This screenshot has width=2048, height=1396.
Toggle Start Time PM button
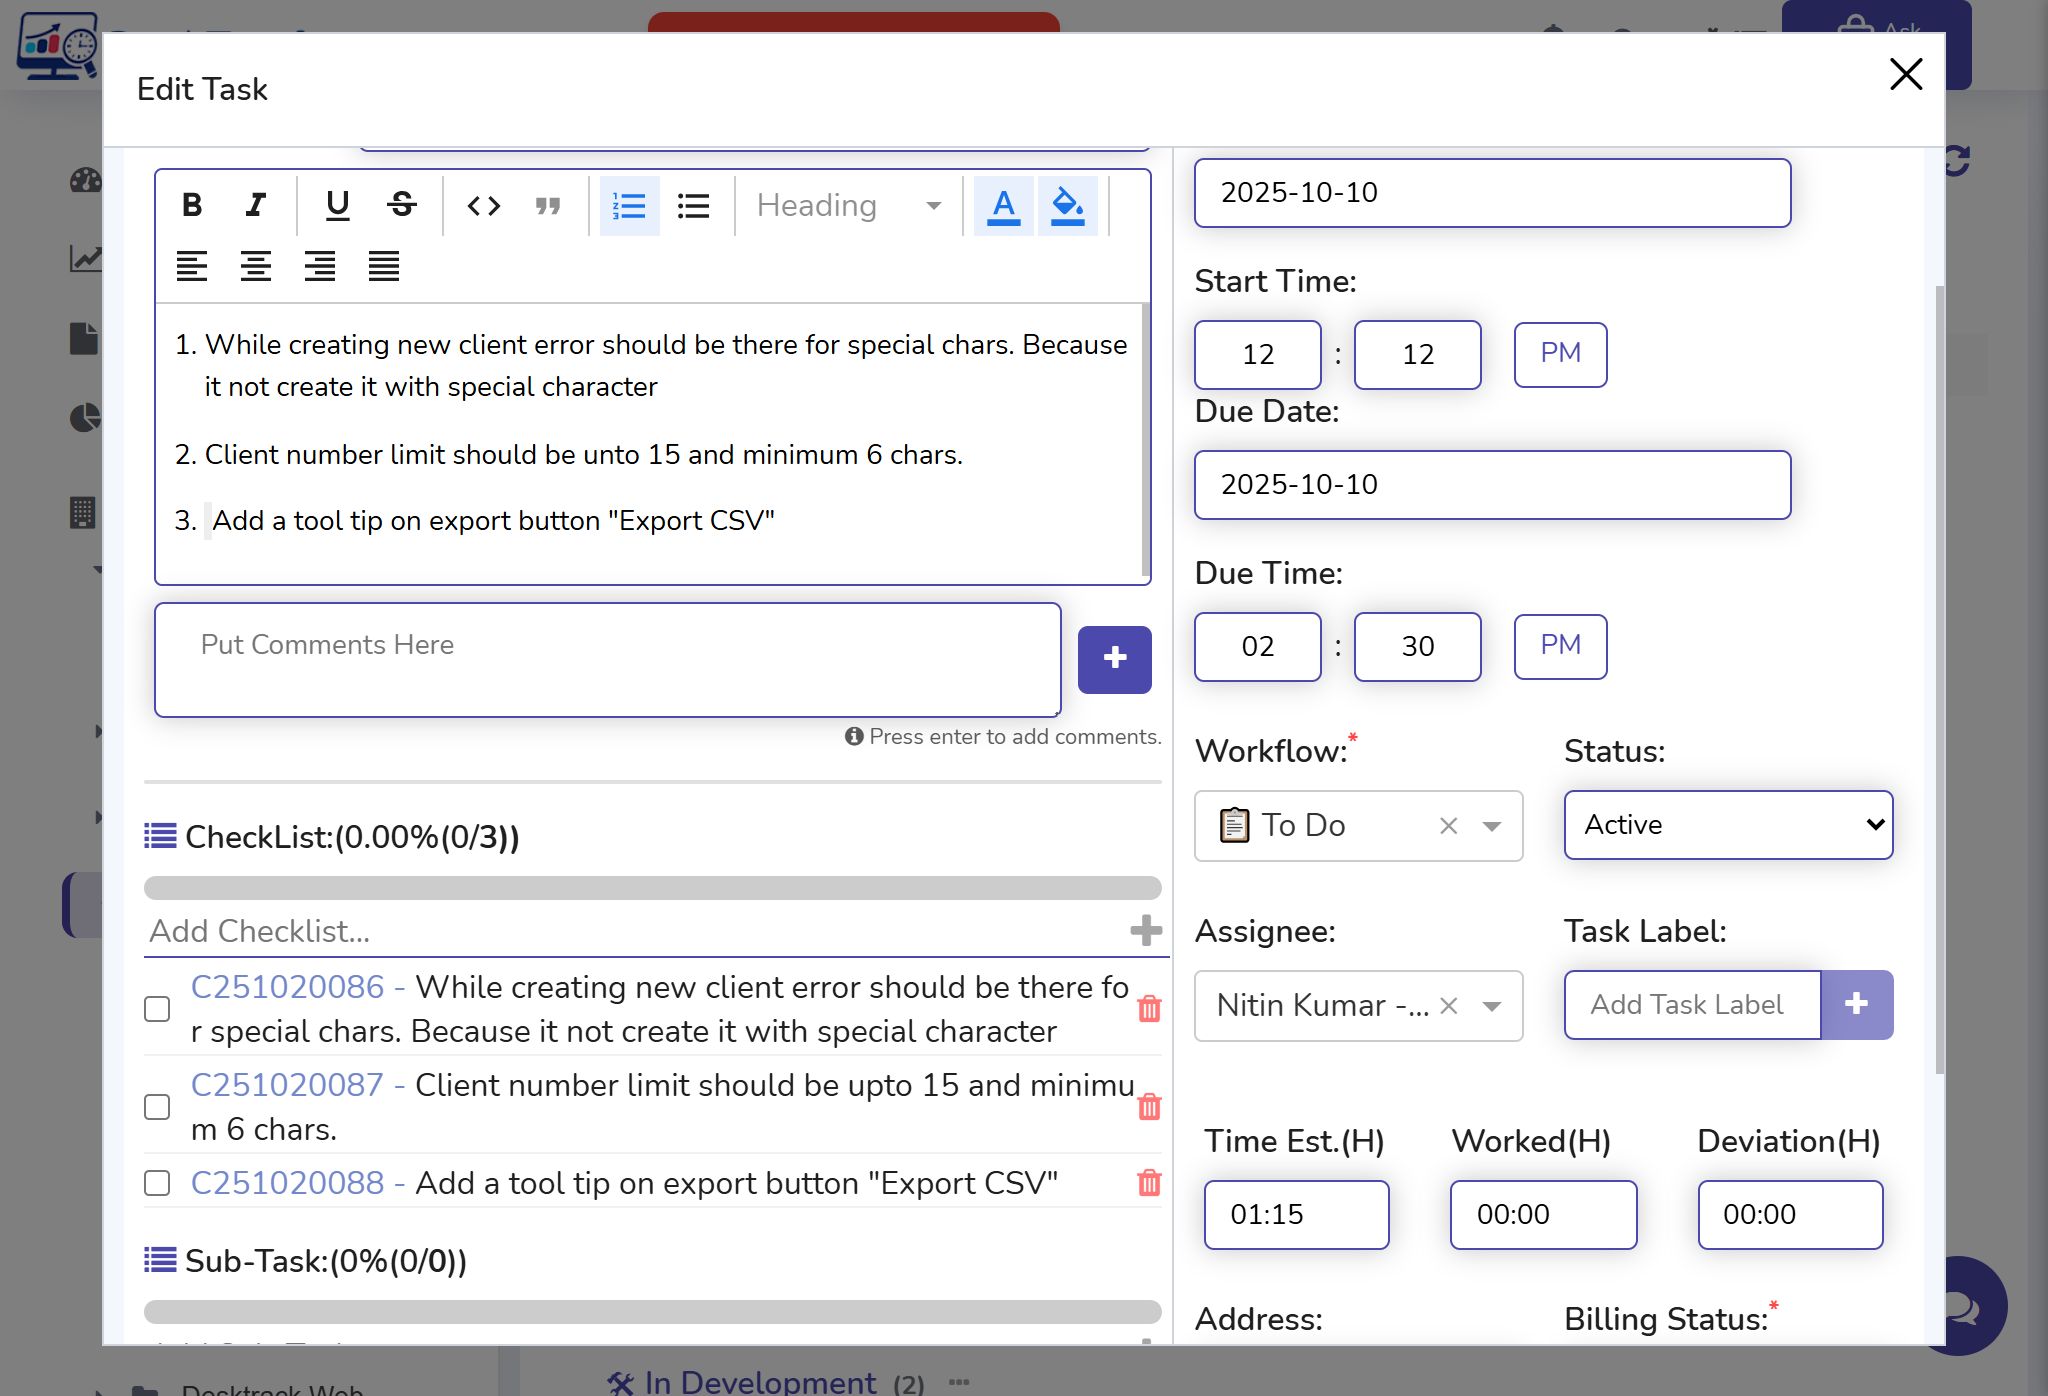[x=1560, y=354]
